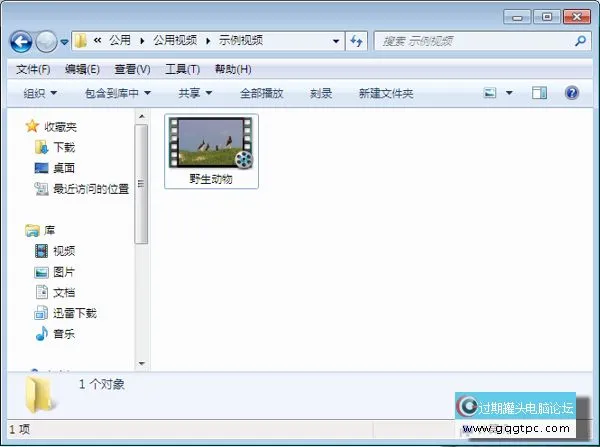
Task: Close the explorer window
Action: tap(577, 17)
